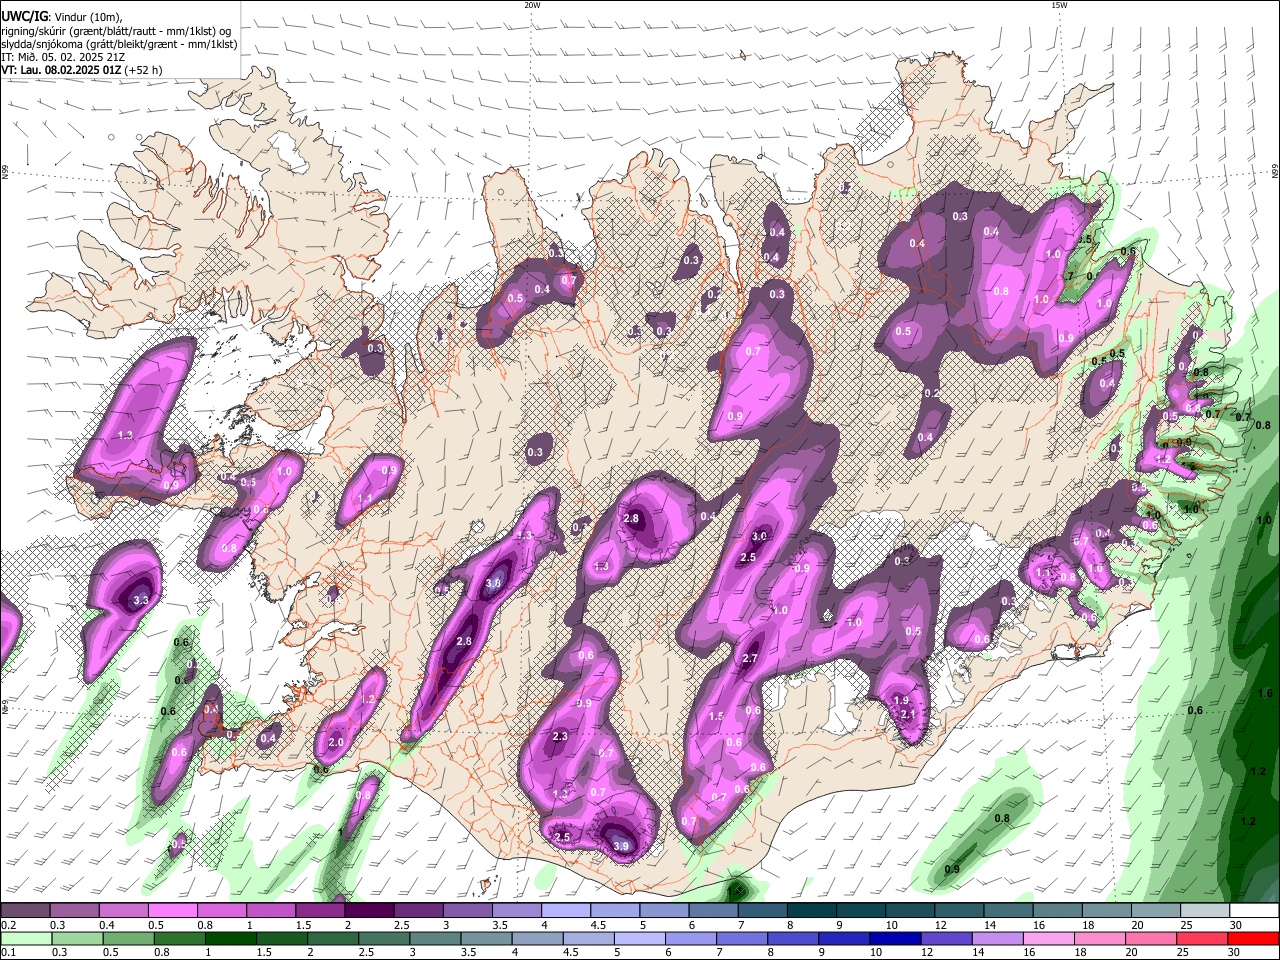Pick the snow scale swatch between 12 and 14

click(x=960, y=911)
